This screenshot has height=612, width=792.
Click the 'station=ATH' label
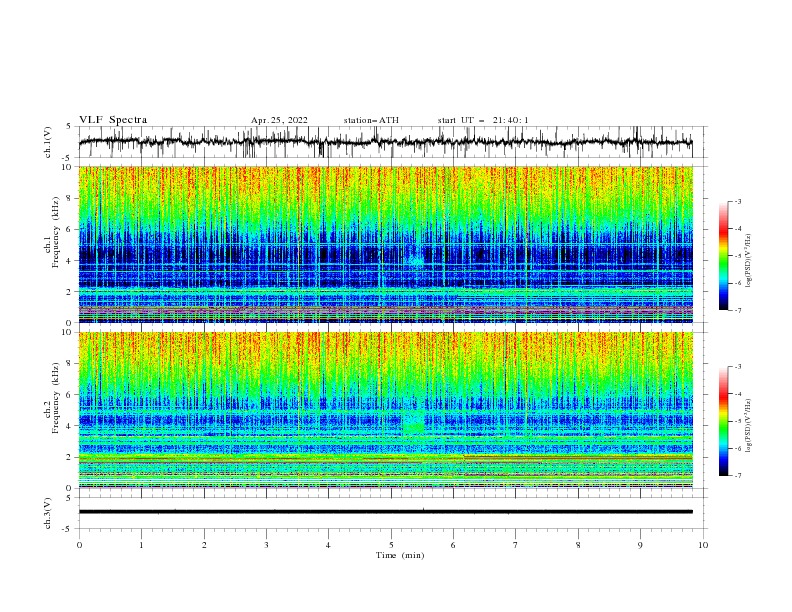pos(371,120)
